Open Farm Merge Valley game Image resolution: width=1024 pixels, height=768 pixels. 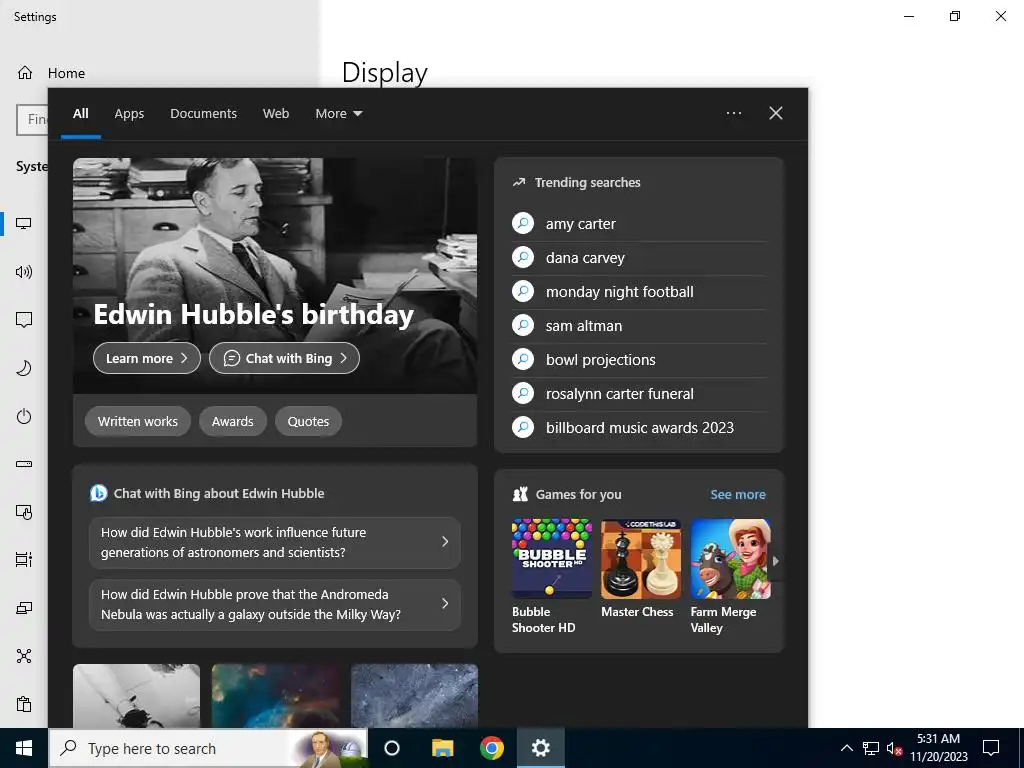point(730,577)
